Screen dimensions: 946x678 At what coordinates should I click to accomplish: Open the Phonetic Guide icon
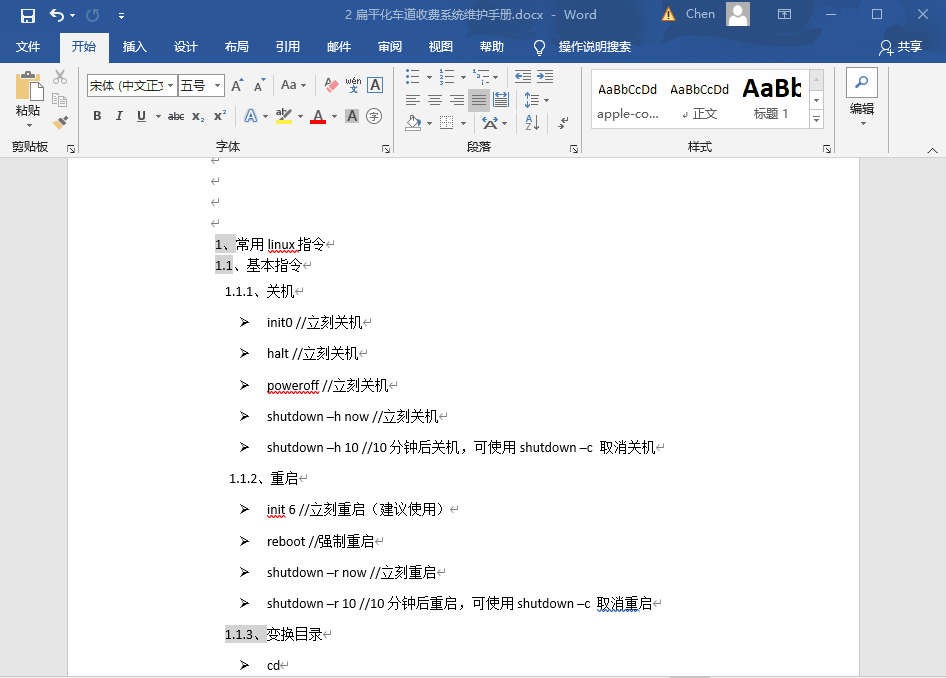(x=355, y=84)
